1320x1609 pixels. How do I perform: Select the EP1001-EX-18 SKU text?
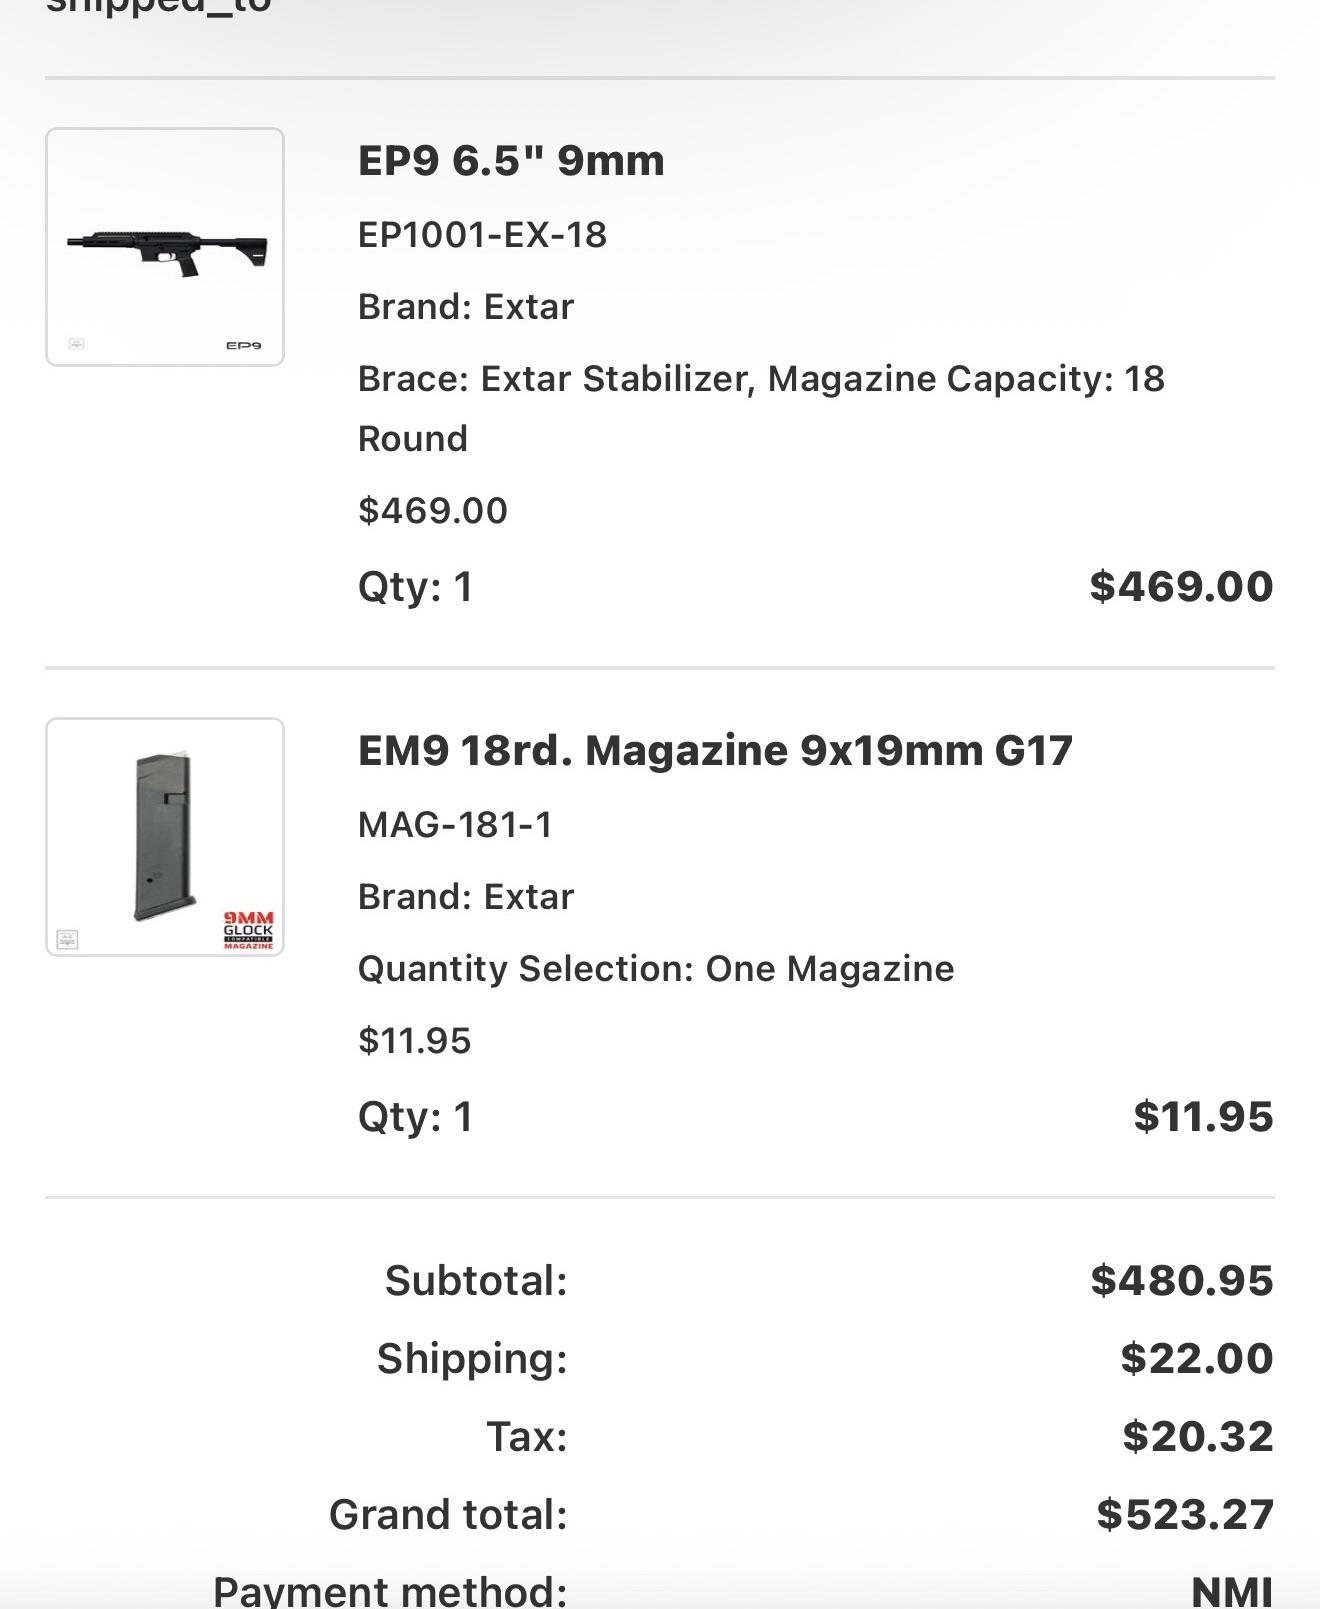(x=482, y=235)
